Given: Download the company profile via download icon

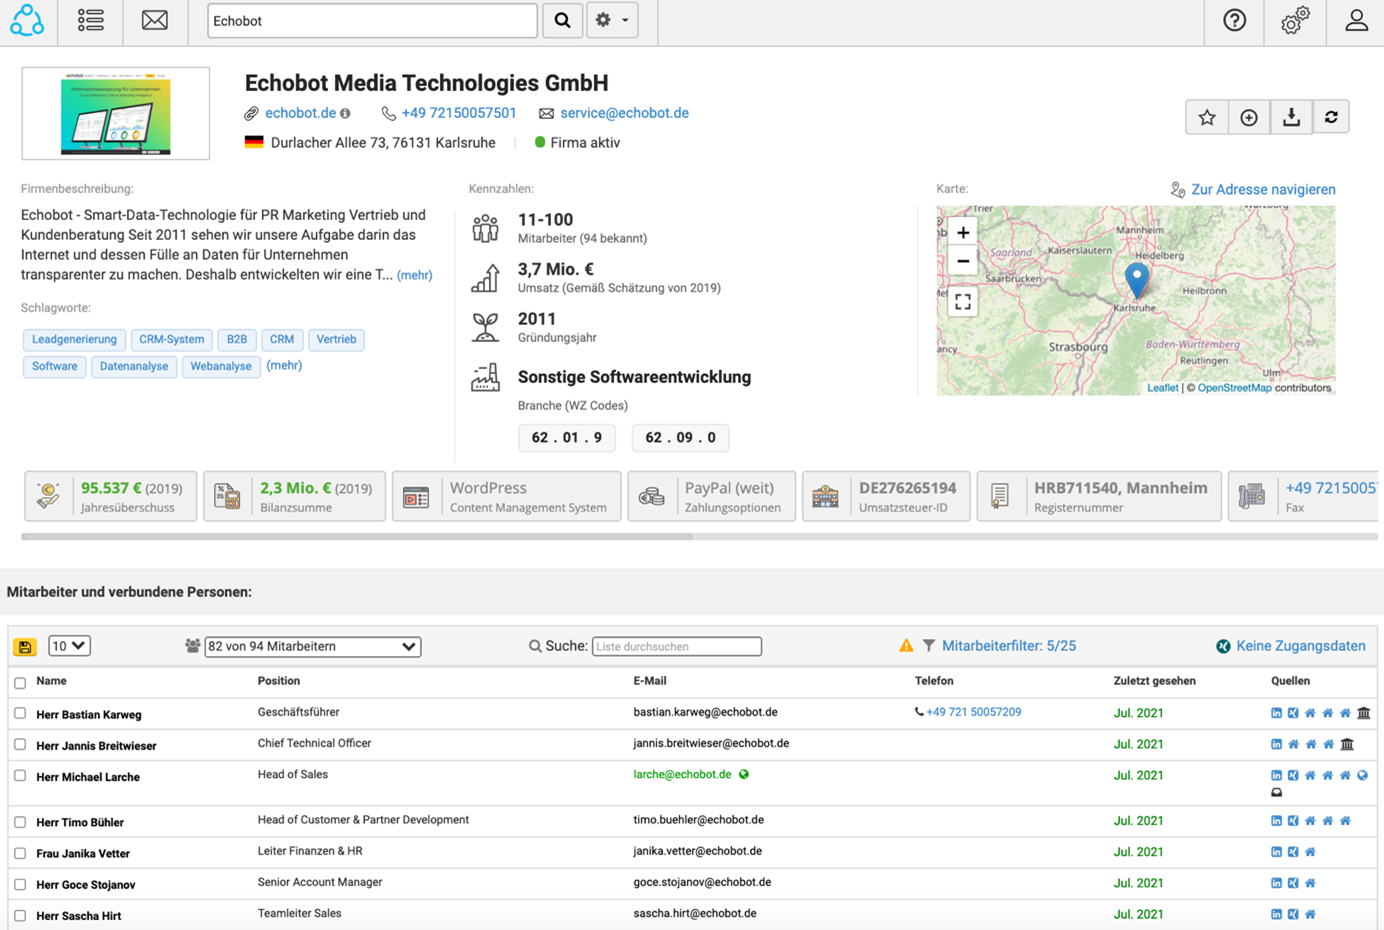Looking at the screenshot, I should pyautogui.click(x=1290, y=117).
